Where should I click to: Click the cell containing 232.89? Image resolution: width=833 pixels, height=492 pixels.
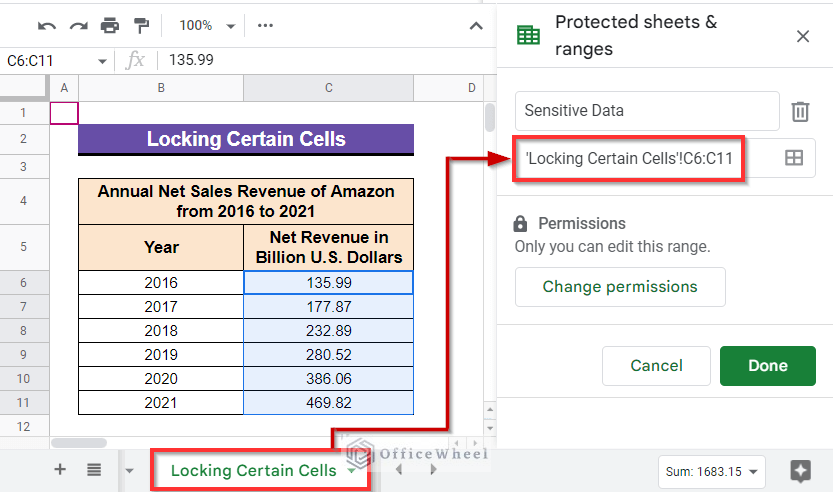point(328,330)
